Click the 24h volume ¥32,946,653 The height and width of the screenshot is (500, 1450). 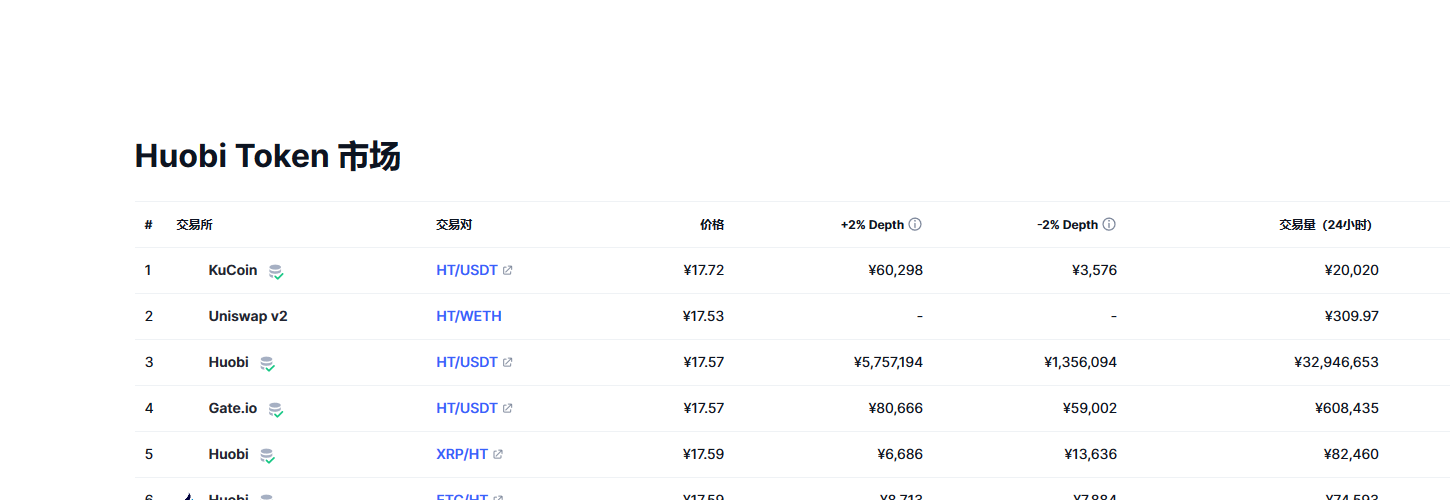click(1336, 362)
